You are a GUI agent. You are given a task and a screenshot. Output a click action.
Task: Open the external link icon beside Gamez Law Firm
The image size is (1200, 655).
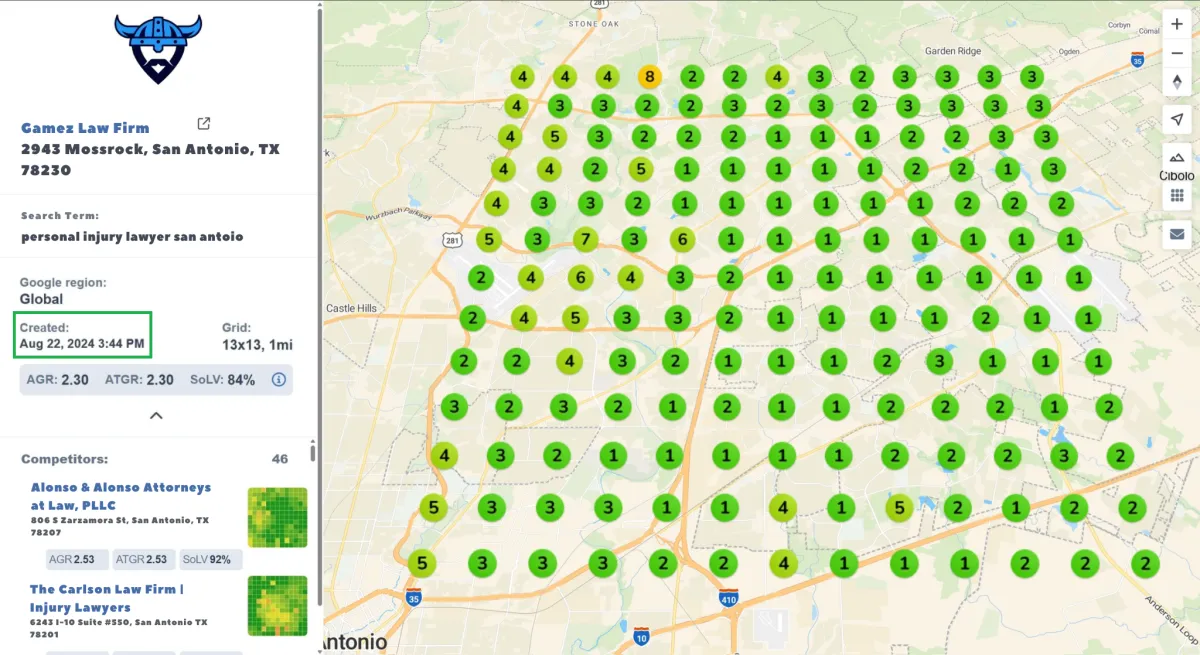click(x=204, y=124)
